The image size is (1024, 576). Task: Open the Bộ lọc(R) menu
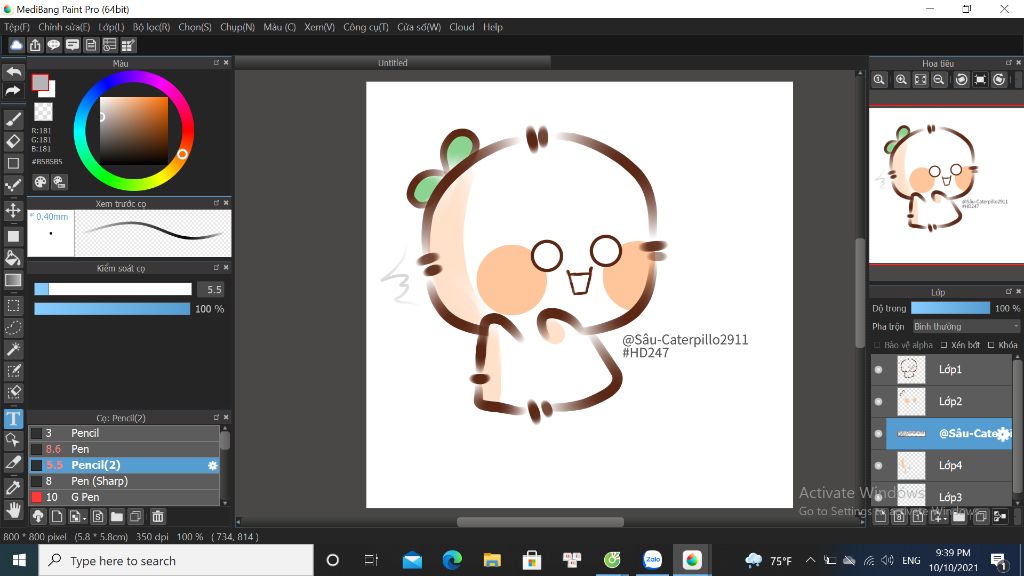(151, 27)
